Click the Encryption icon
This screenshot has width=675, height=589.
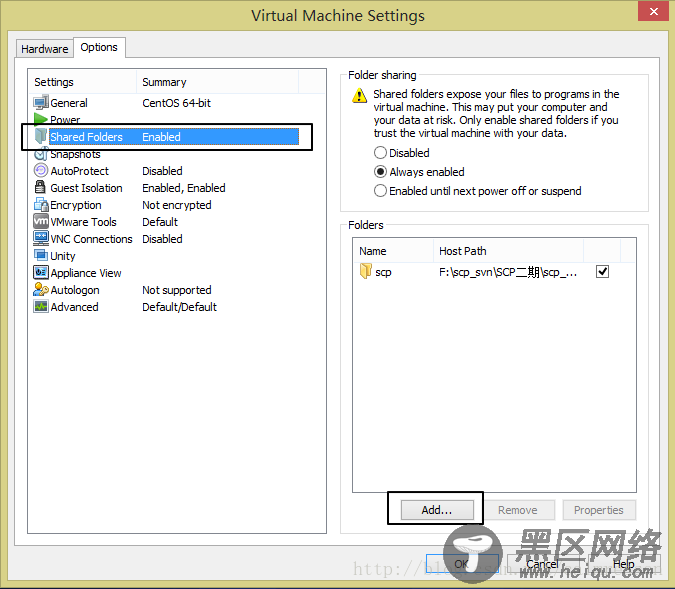tap(41, 205)
